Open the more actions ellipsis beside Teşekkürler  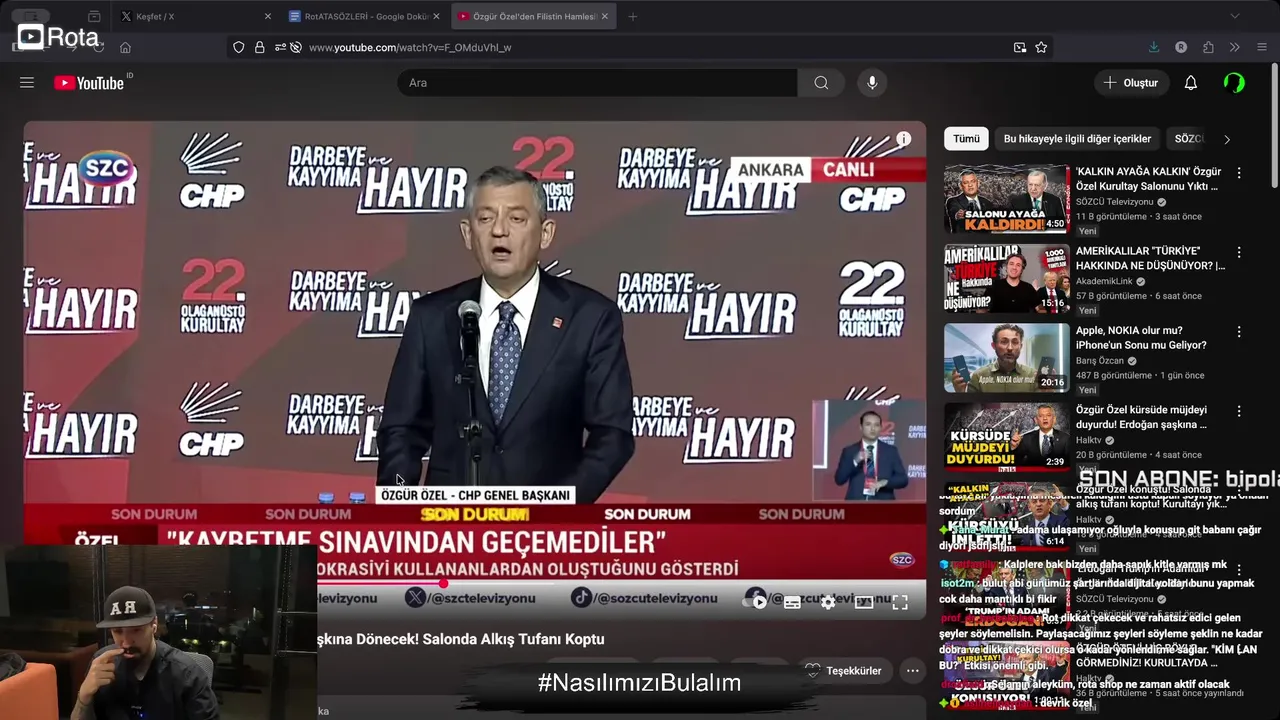coord(911,671)
